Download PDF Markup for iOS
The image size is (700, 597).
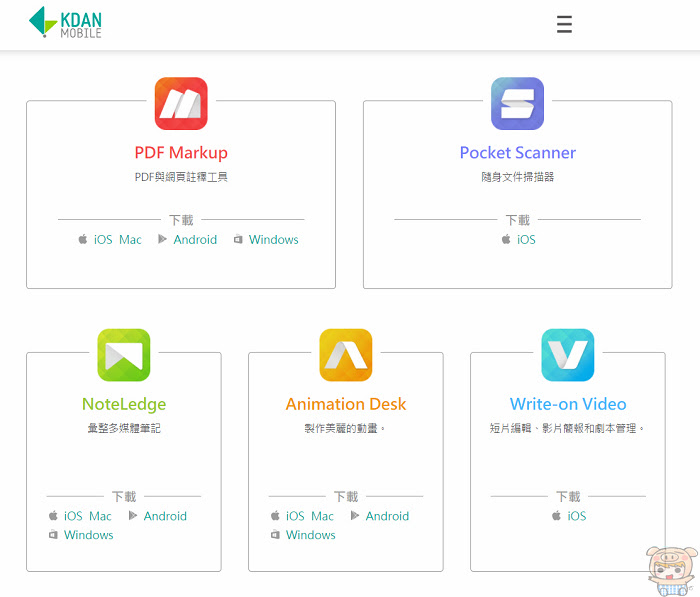click(103, 240)
